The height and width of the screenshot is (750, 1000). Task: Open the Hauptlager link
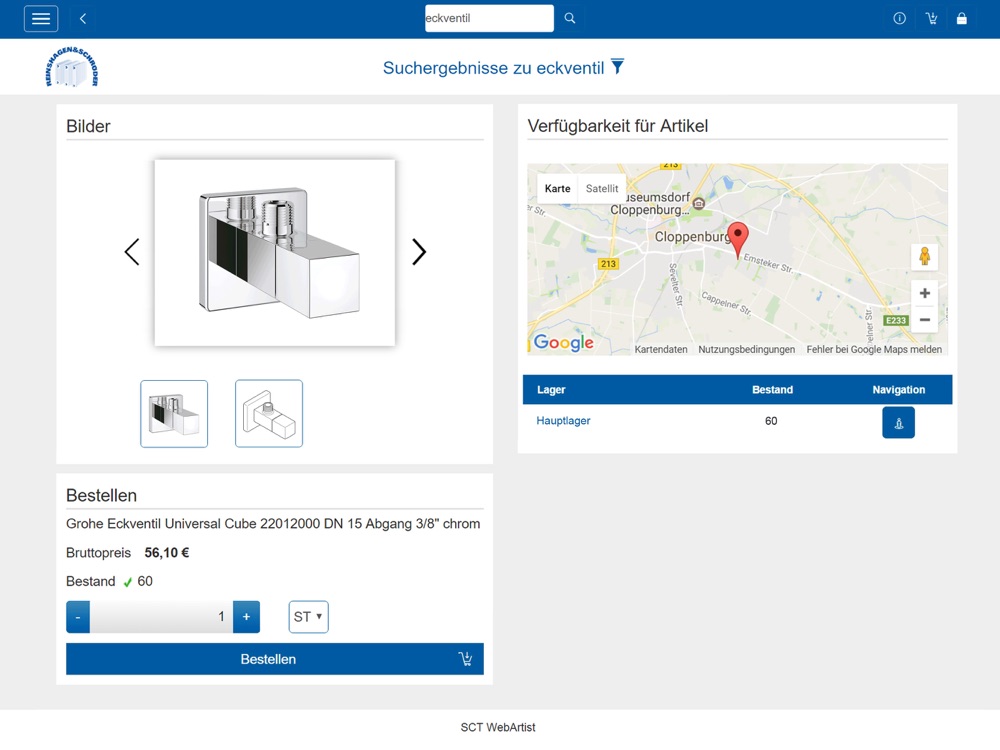click(x=563, y=421)
